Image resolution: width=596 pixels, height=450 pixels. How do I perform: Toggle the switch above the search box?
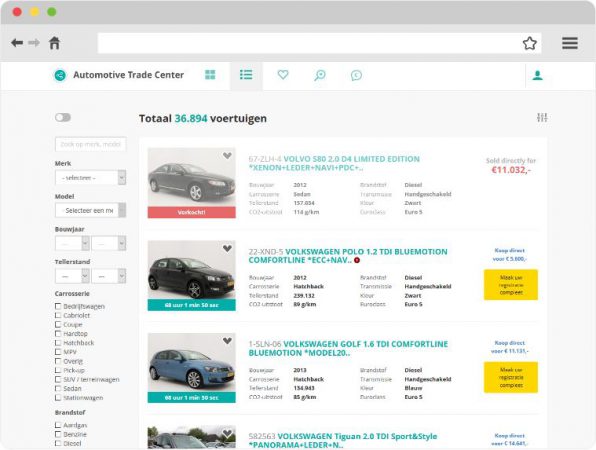[63, 117]
